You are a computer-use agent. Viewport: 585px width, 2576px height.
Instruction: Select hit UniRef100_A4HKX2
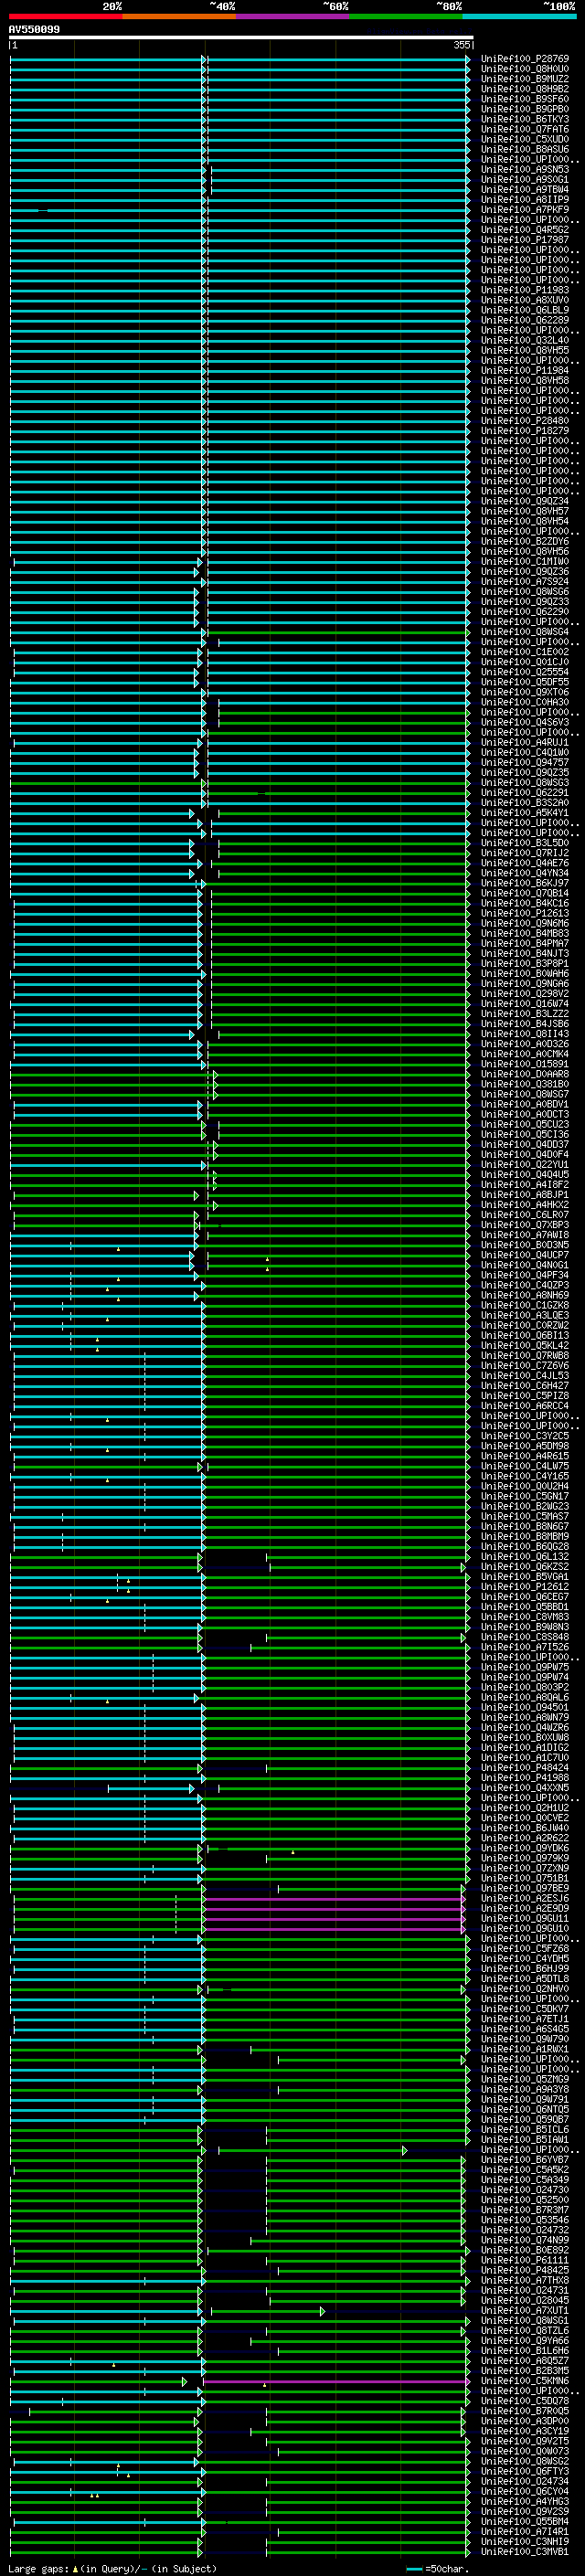click(525, 1204)
